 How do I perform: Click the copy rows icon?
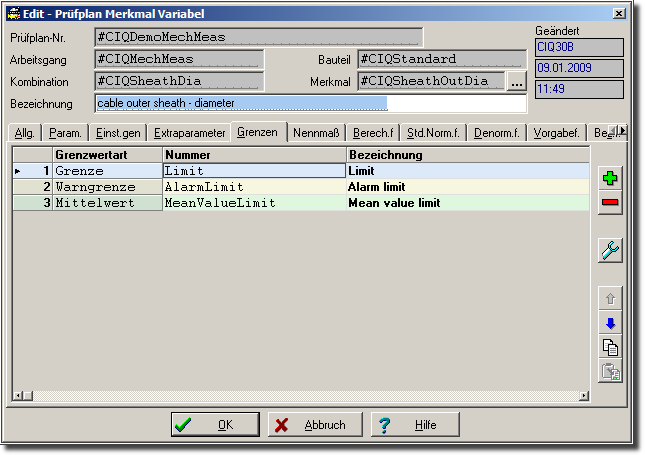pyautogui.click(x=610, y=347)
